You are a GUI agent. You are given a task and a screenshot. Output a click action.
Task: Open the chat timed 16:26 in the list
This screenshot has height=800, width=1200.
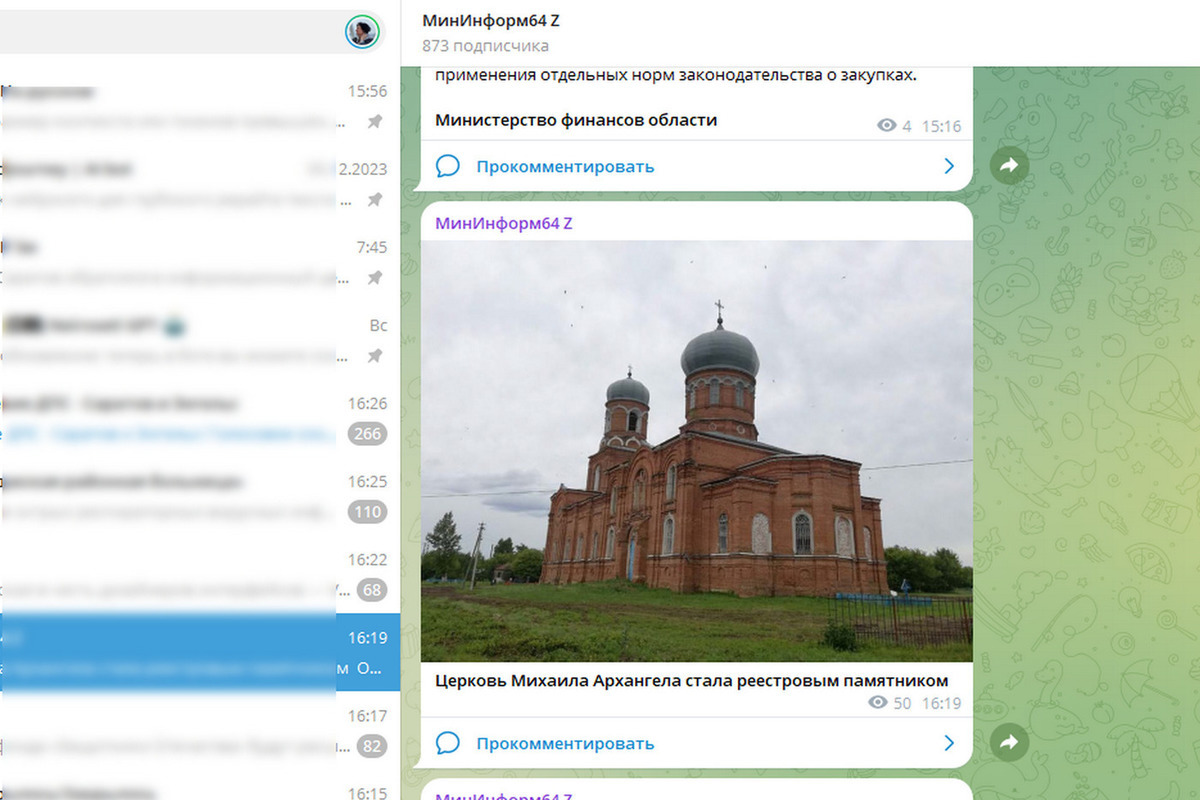point(200,418)
